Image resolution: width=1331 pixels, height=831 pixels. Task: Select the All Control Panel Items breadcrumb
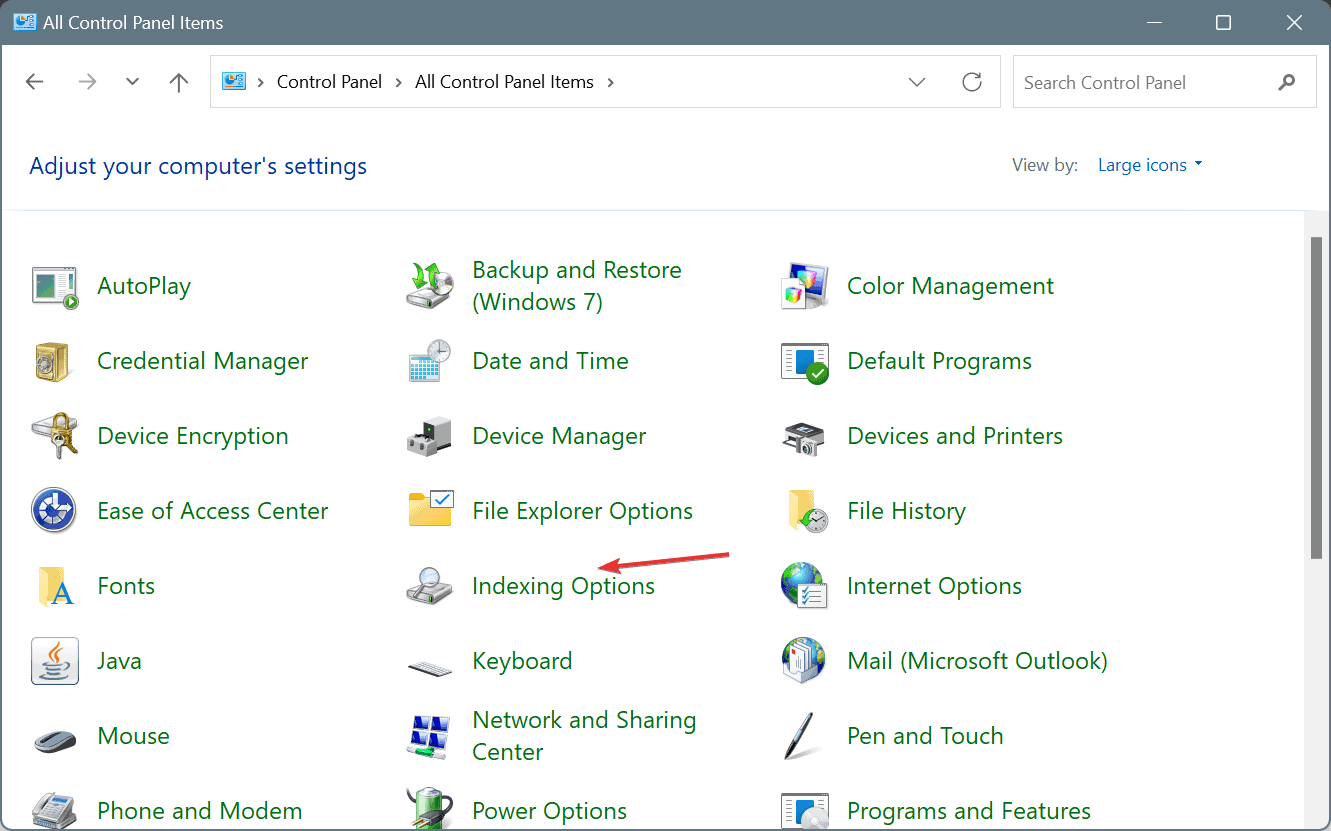pyautogui.click(x=504, y=82)
